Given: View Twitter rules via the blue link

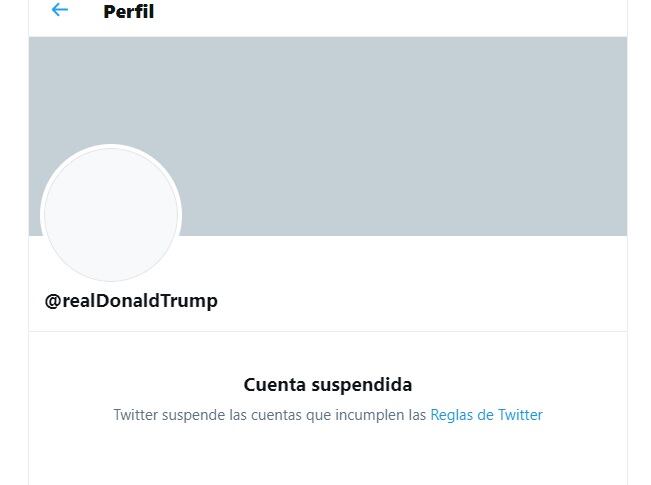Looking at the screenshot, I should click(486, 415).
